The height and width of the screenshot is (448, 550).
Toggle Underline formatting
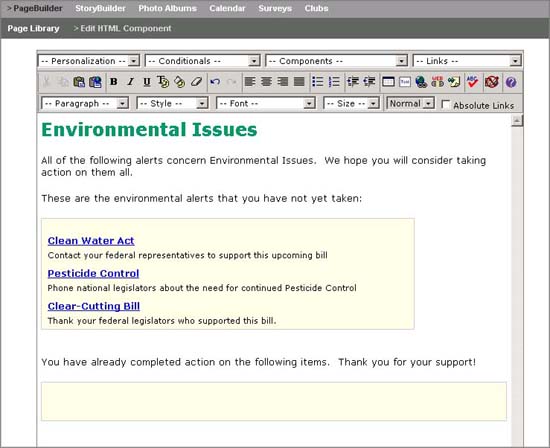147,82
